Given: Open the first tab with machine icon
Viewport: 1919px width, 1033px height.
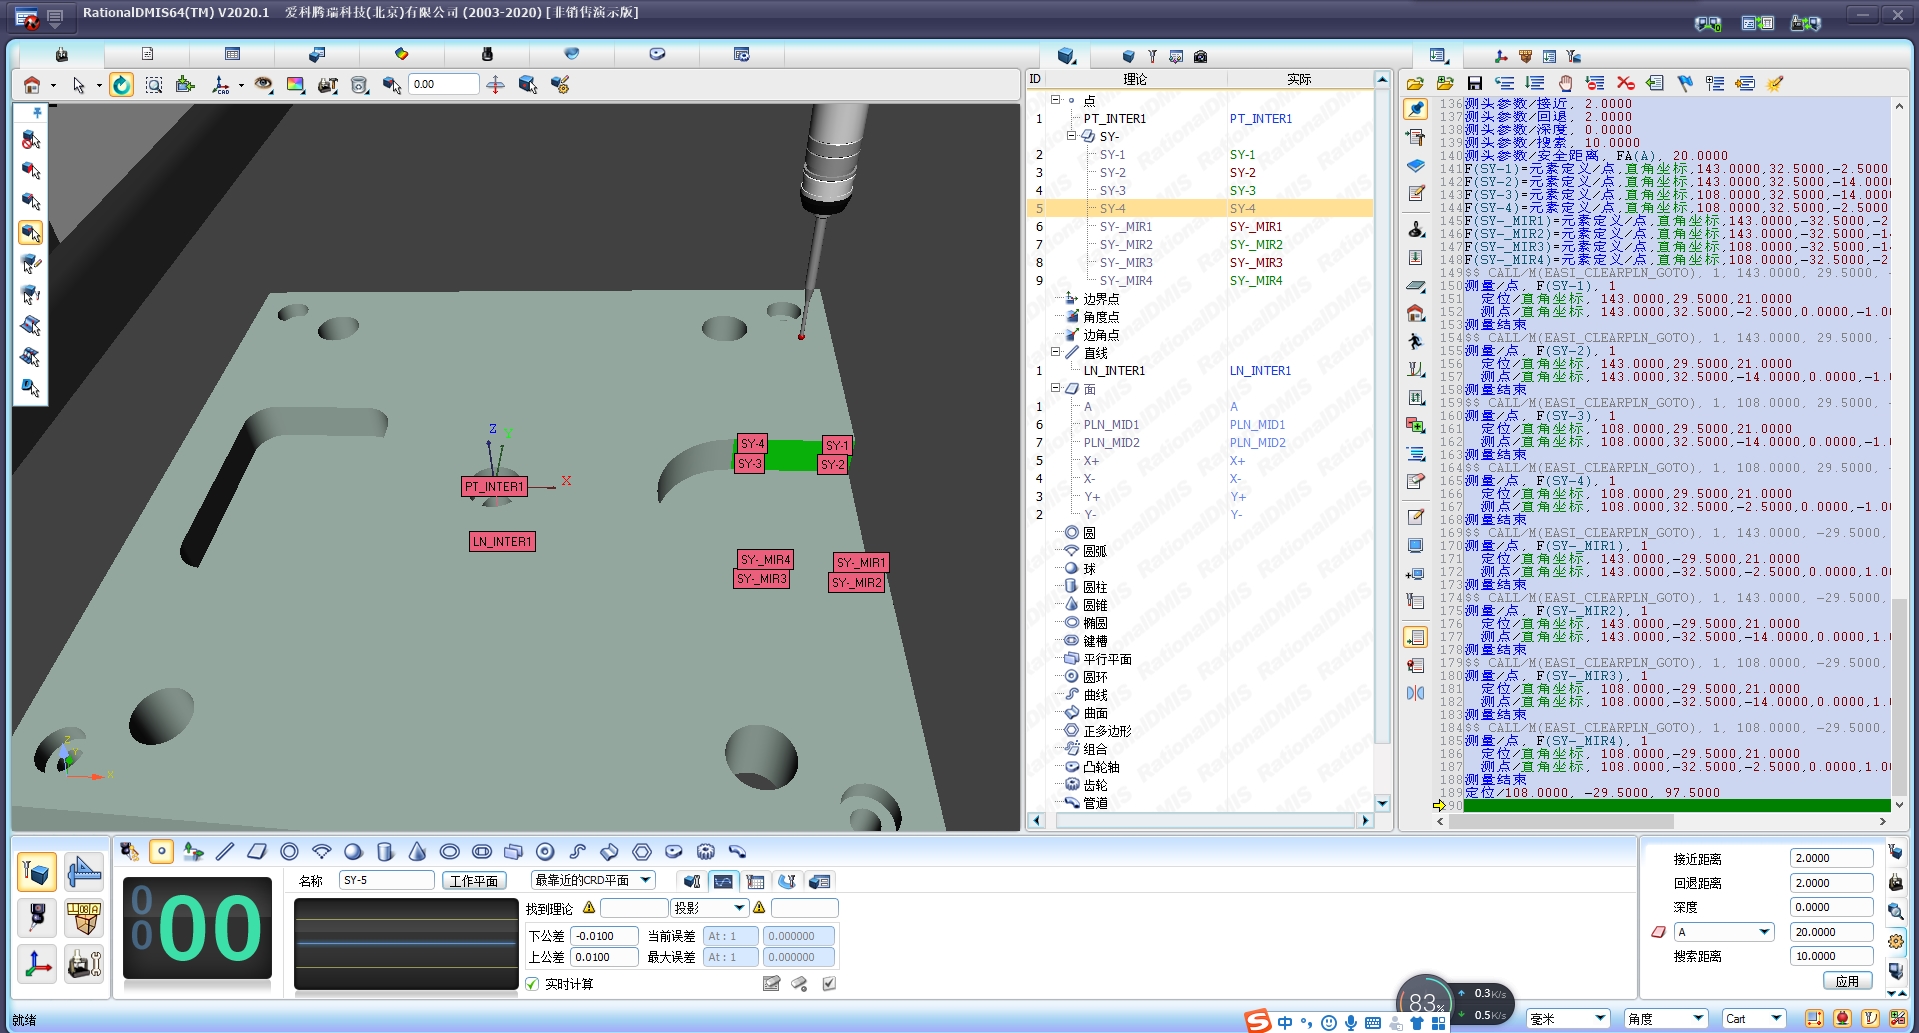Looking at the screenshot, I should click(x=62, y=54).
